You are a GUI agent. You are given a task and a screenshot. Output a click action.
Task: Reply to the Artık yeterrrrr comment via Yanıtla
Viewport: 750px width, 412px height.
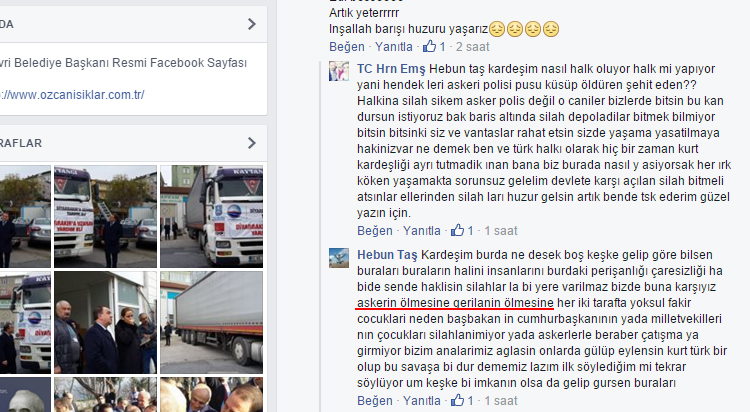tap(394, 46)
